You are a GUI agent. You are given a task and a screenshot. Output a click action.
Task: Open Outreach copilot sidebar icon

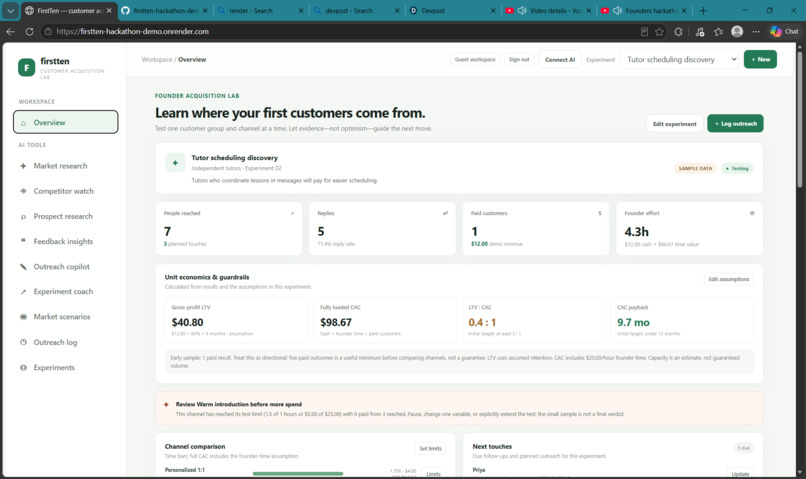(x=23, y=267)
